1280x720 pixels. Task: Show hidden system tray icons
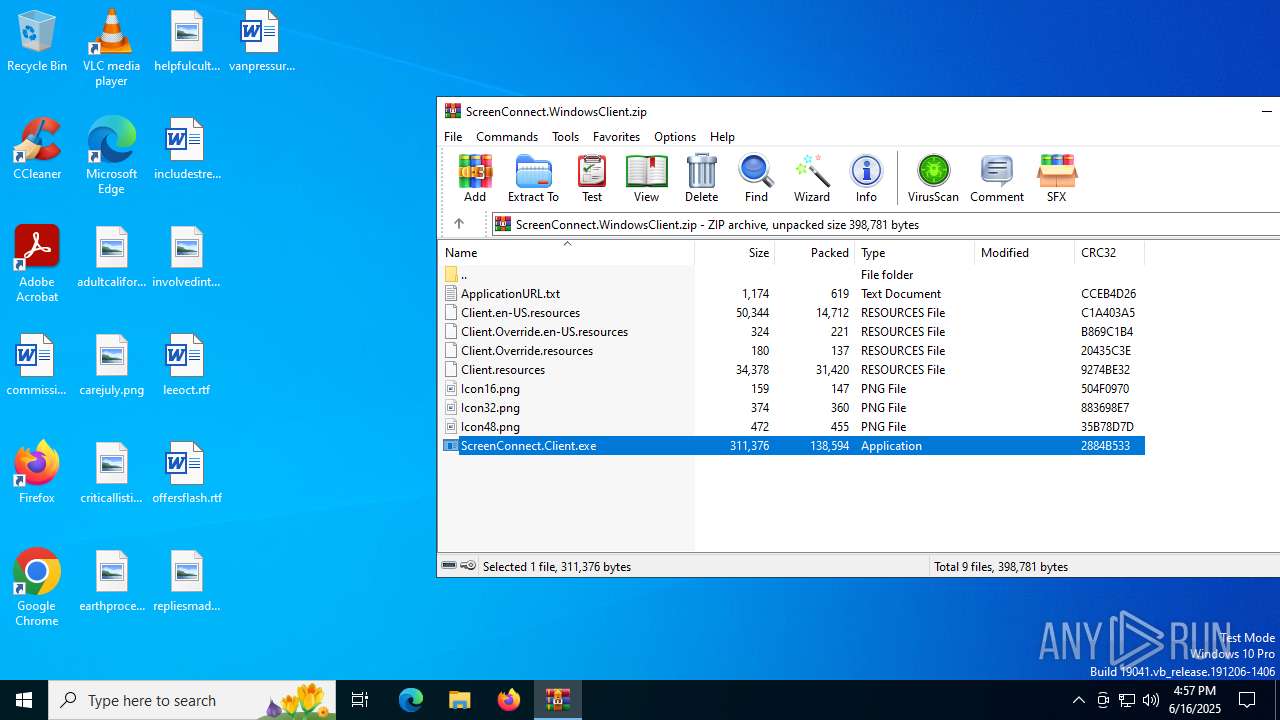click(1078, 700)
